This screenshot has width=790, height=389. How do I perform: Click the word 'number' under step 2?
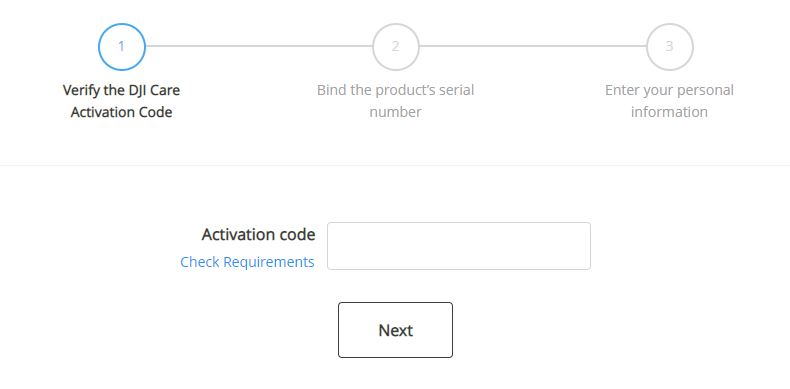[x=396, y=112]
